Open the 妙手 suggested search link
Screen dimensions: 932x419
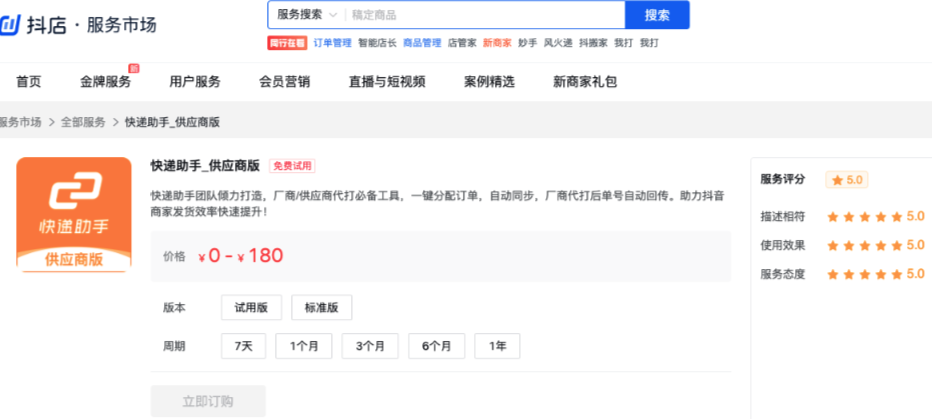click(527, 43)
